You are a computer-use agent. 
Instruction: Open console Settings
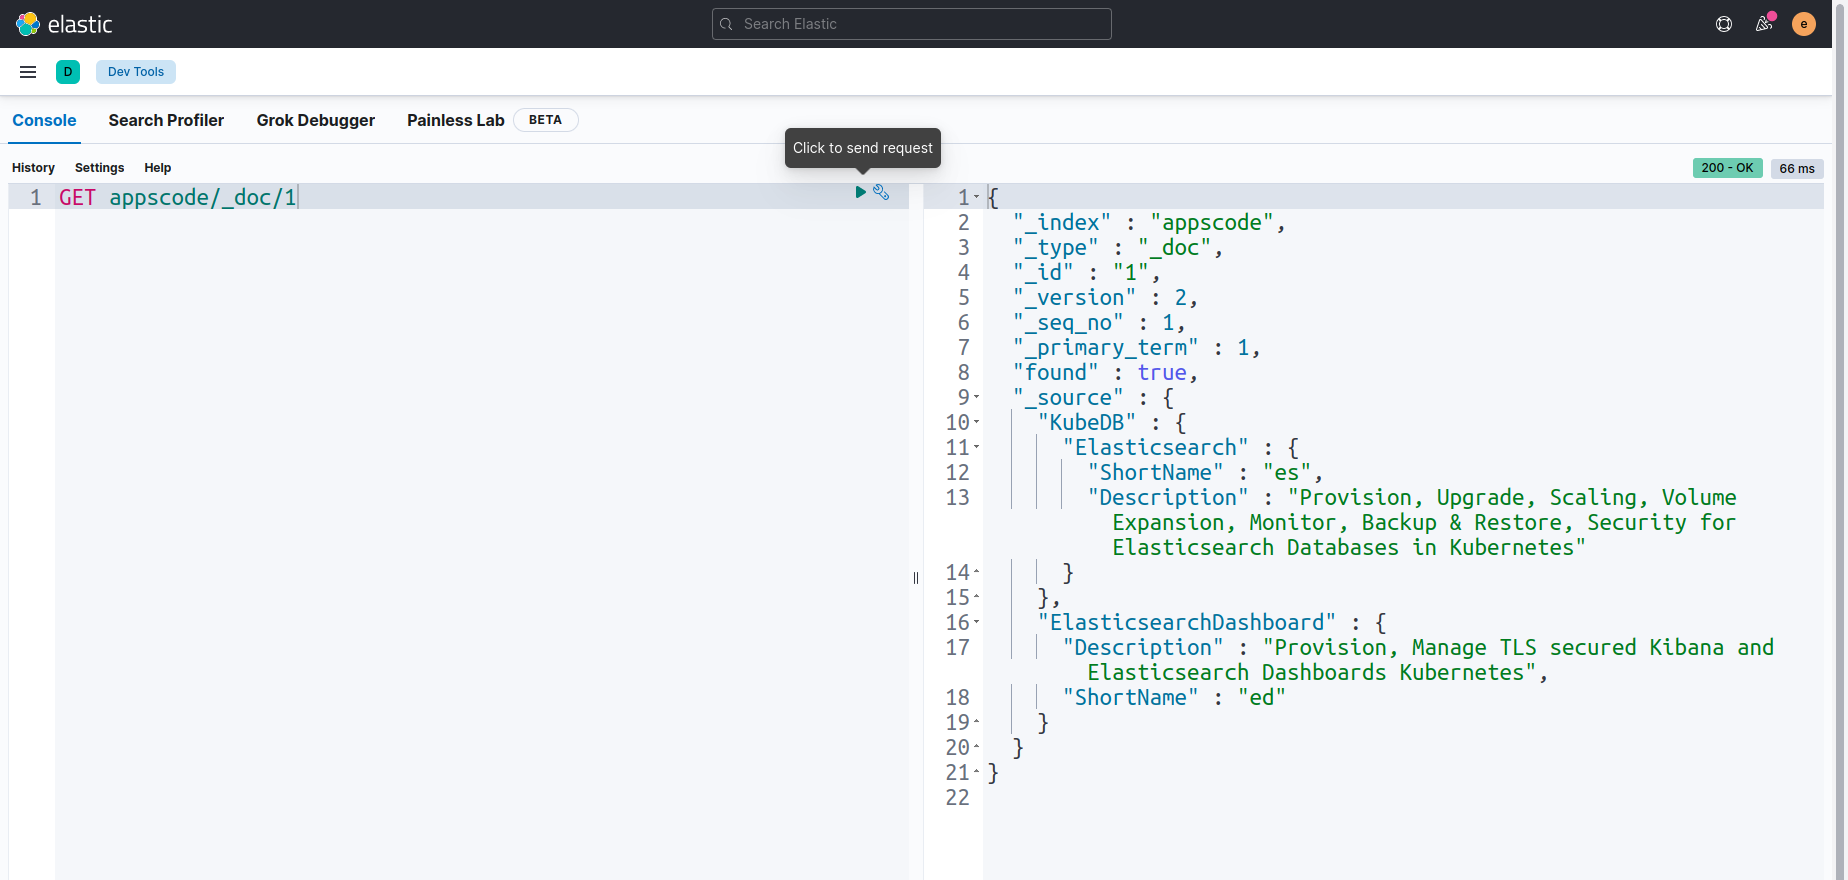(x=99, y=168)
